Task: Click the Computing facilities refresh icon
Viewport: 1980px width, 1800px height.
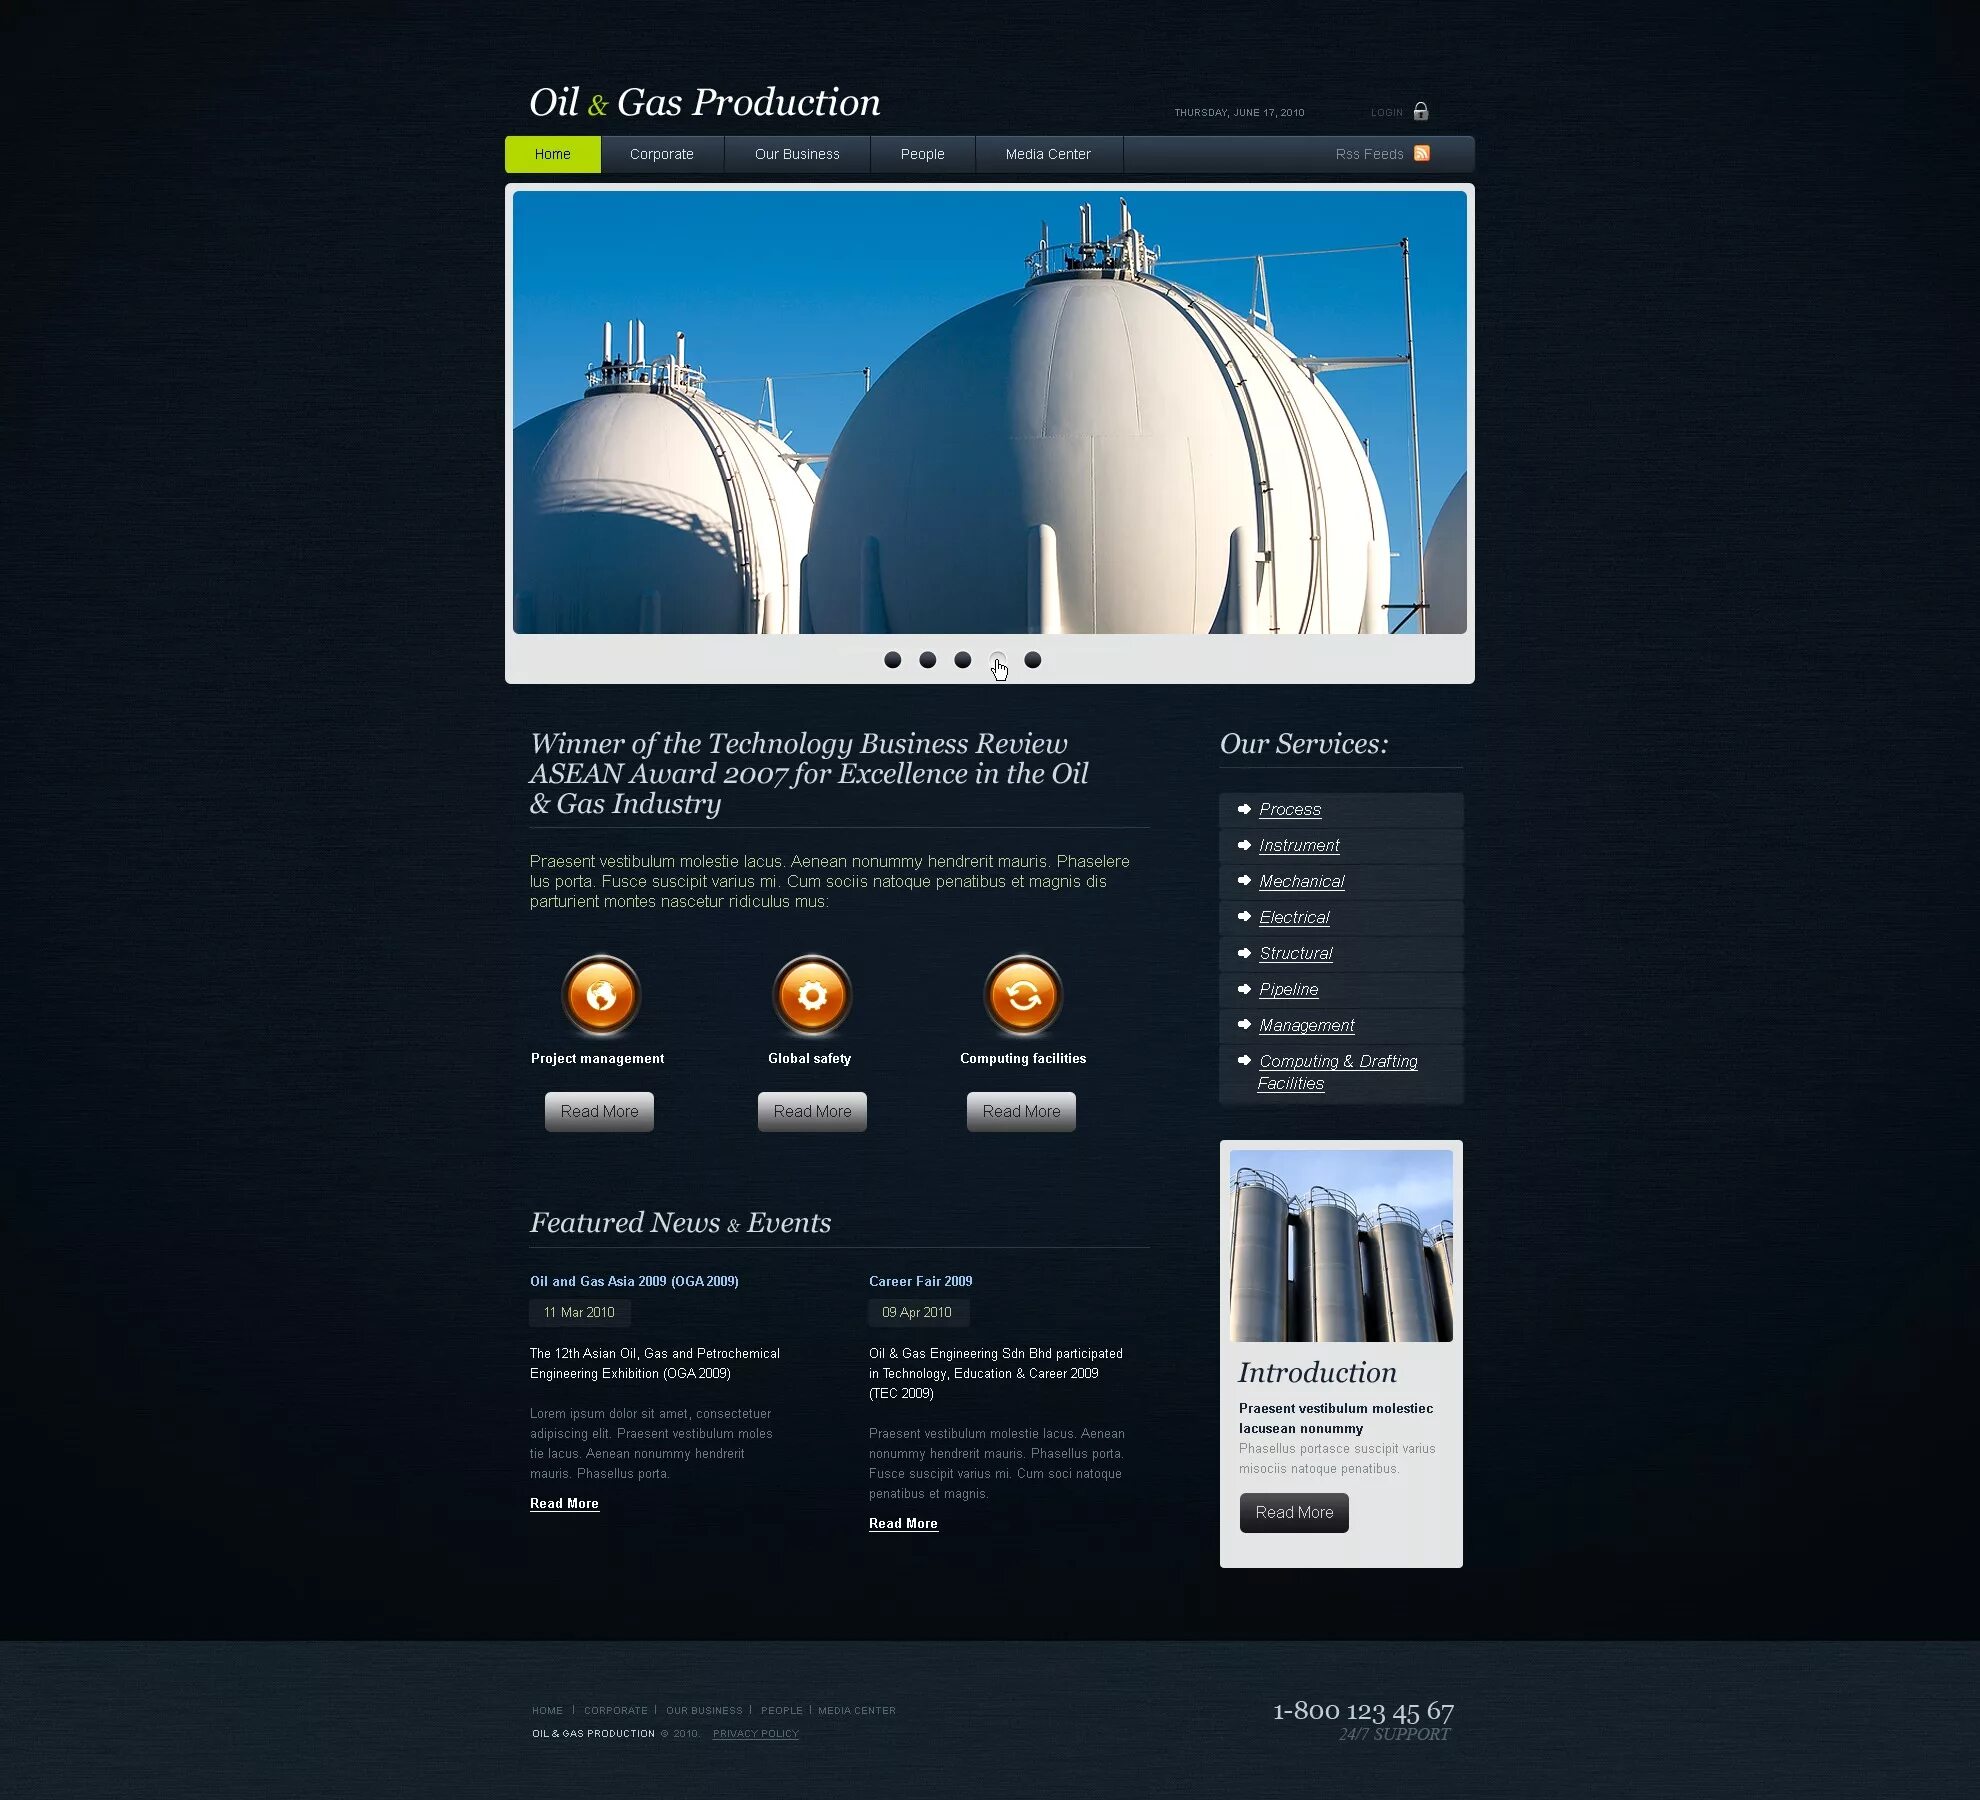Action: pyautogui.click(x=1023, y=995)
